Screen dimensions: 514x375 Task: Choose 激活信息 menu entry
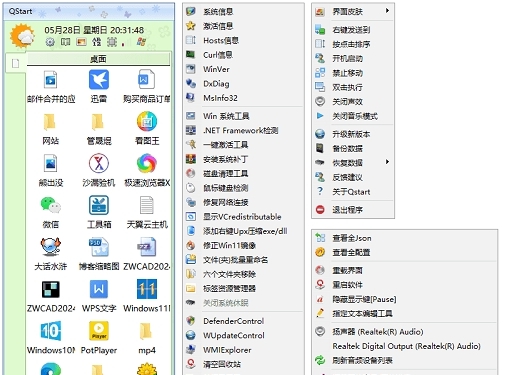tap(243, 26)
